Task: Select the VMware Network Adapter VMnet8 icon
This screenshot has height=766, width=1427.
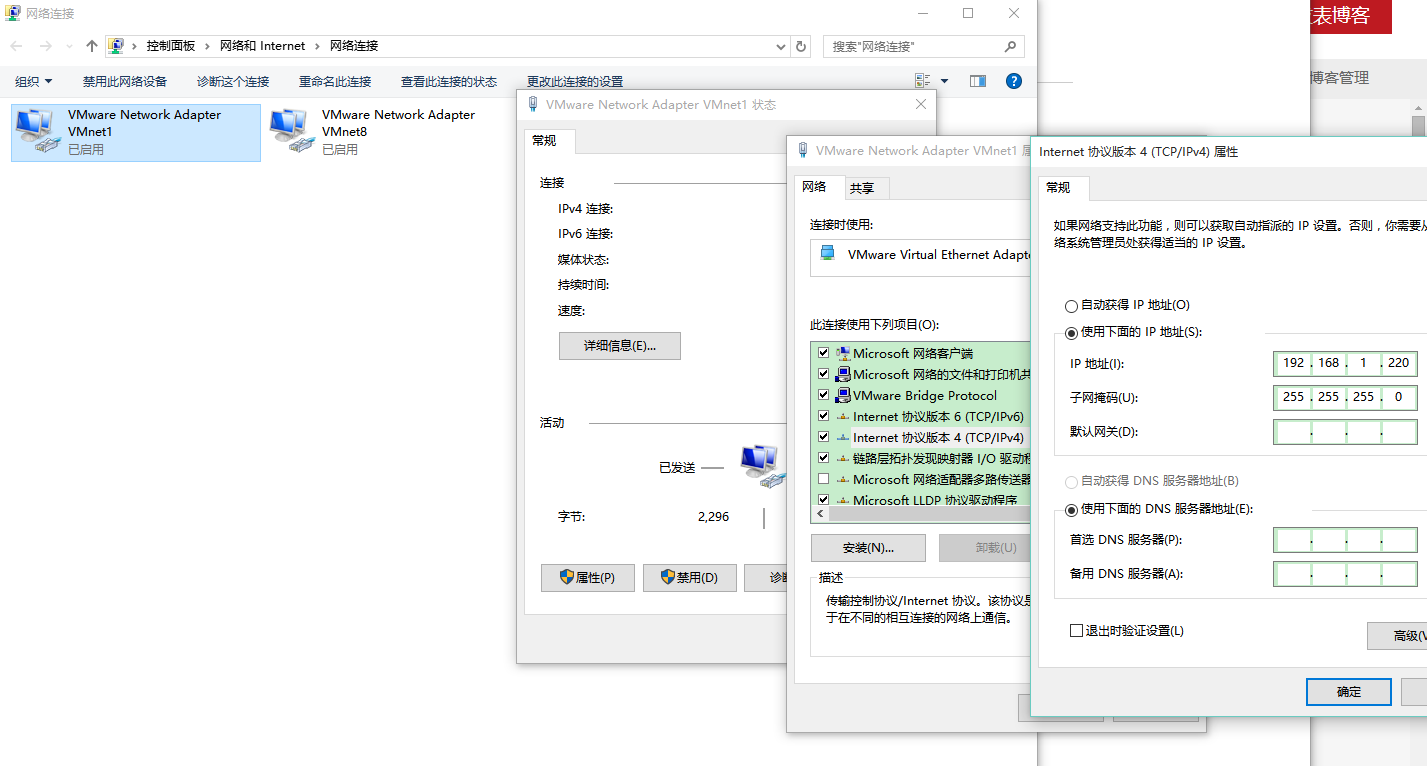Action: [291, 132]
